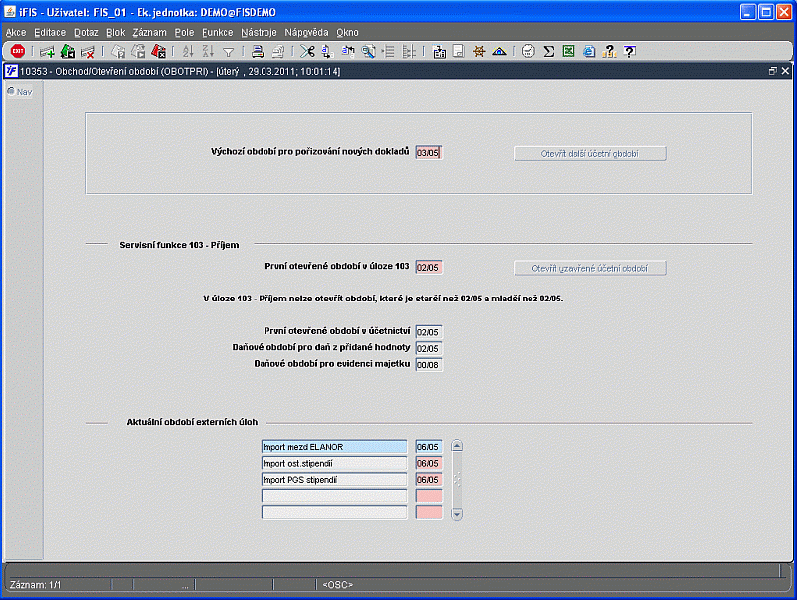The height and width of the screenshot is (600, 797).
Task: Click the insert new record icon
Action: pyautogui.click(x=47, y=51)
